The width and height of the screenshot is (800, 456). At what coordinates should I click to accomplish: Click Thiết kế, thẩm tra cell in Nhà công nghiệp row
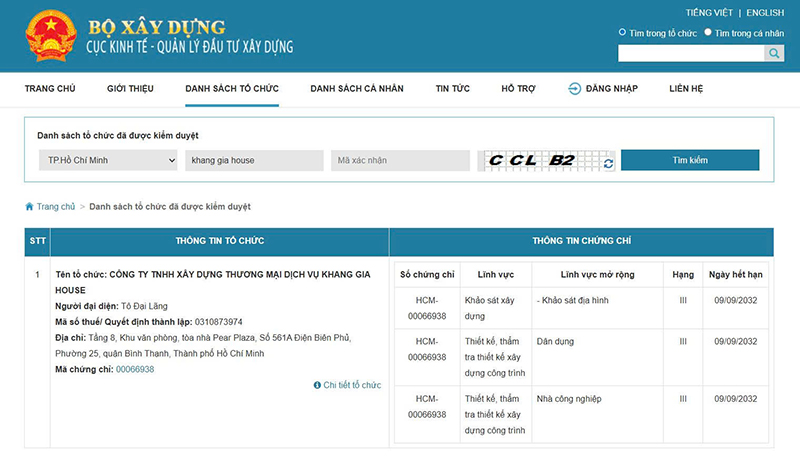tap(495, 414)
